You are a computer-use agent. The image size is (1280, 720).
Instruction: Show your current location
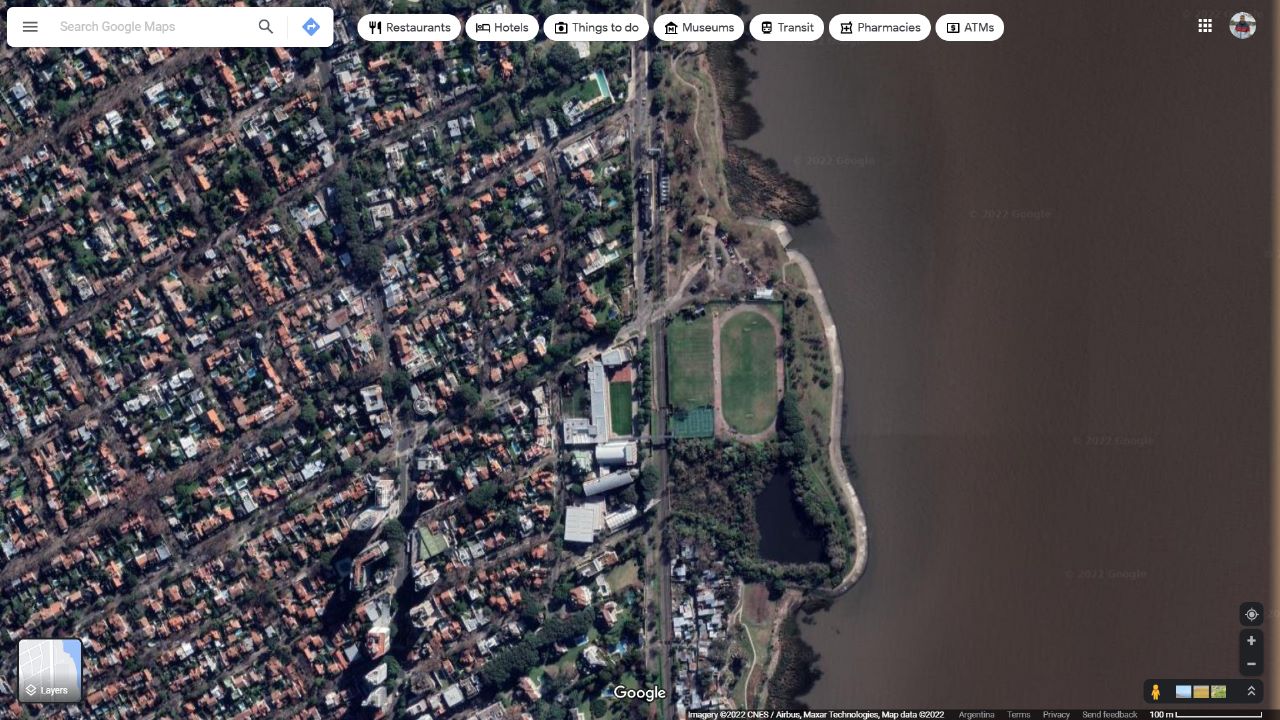pyautogui.click(x=1251, y=614)
